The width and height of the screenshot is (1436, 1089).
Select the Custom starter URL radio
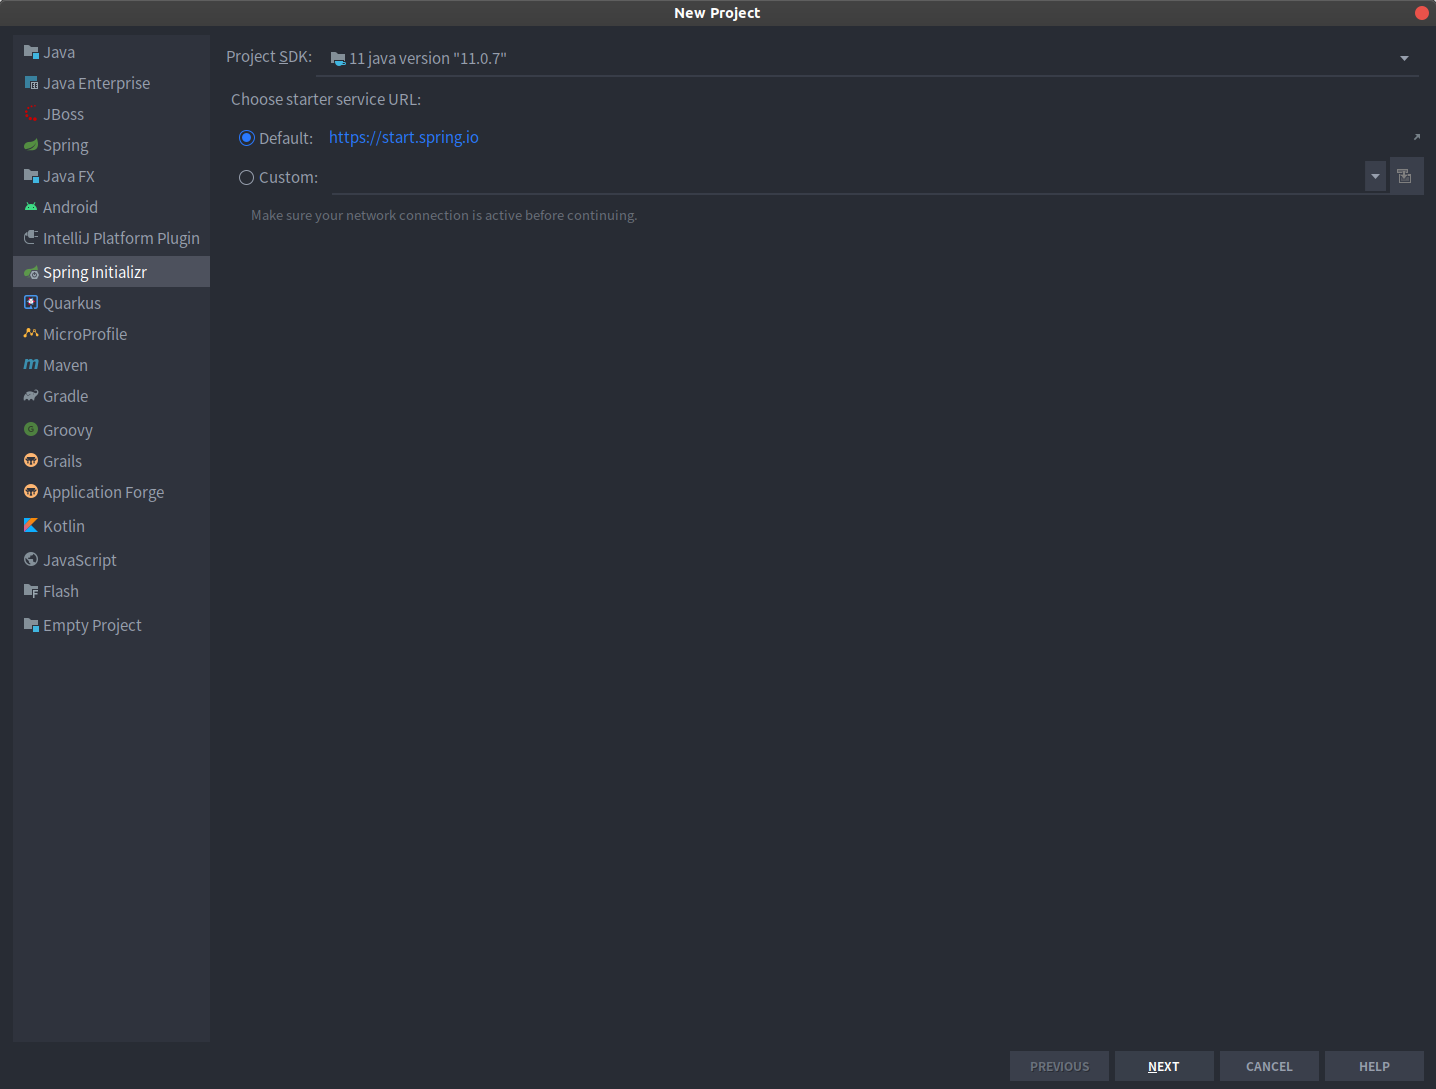(247, 177)
